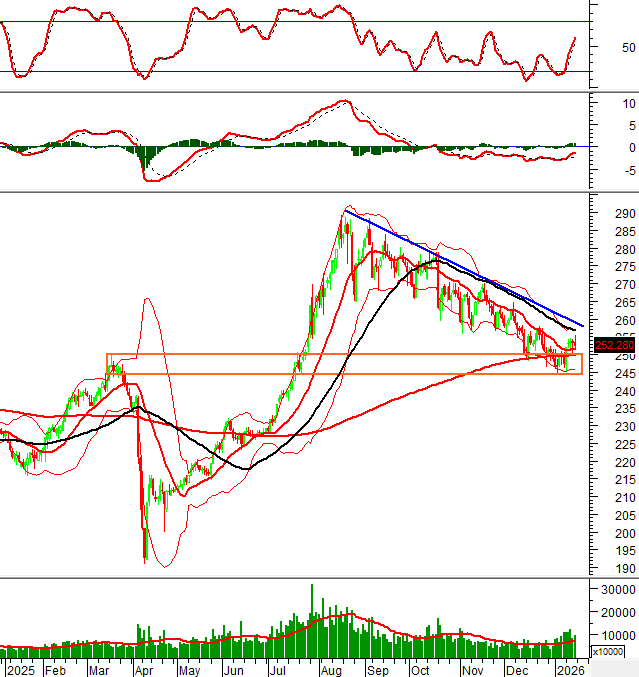
Task: Select the Nov label on the time axis
Action: (x=472, y=671)
